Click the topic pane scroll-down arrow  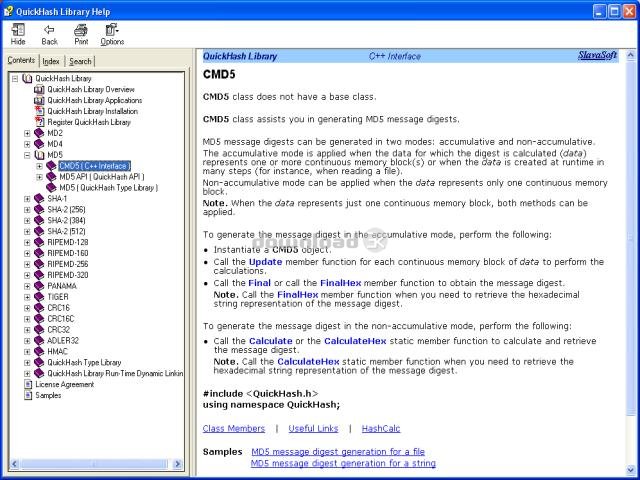(630, 471)
